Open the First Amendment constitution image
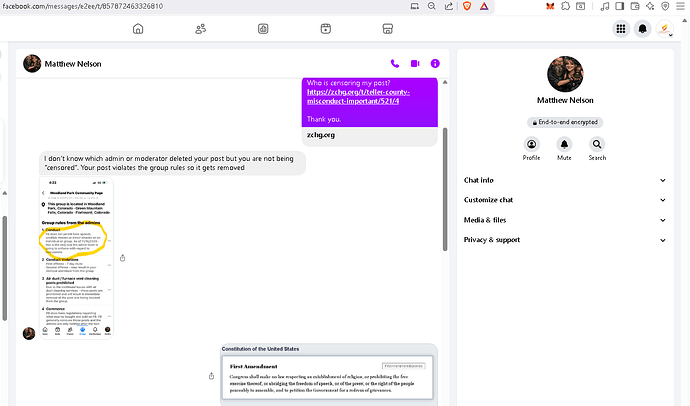690x406 pixels. (x=329, y=375)
